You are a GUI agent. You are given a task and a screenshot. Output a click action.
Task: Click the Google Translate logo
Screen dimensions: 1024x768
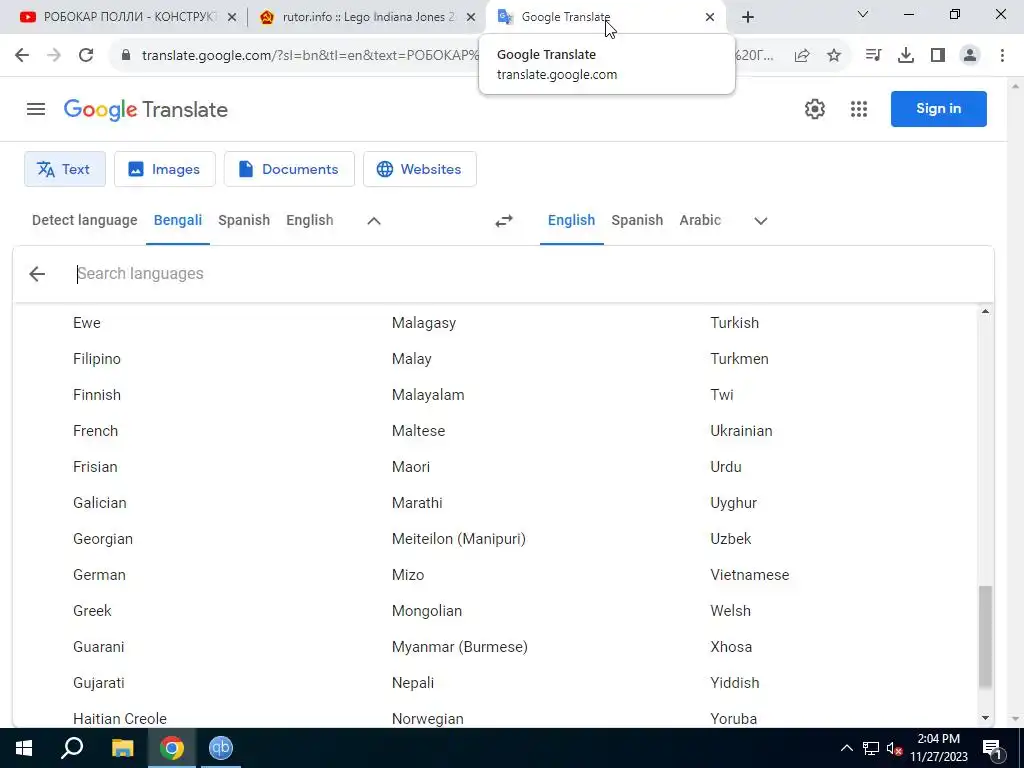[x=146, y=109]
